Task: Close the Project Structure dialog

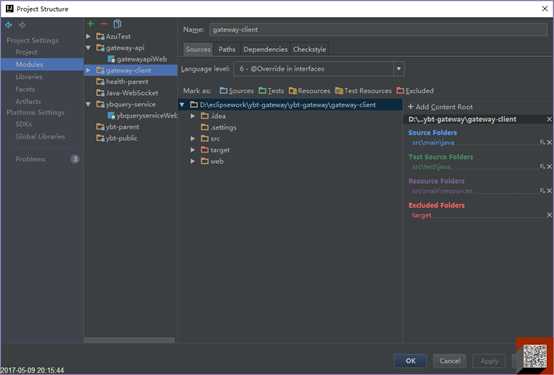Action: point(545,9)
